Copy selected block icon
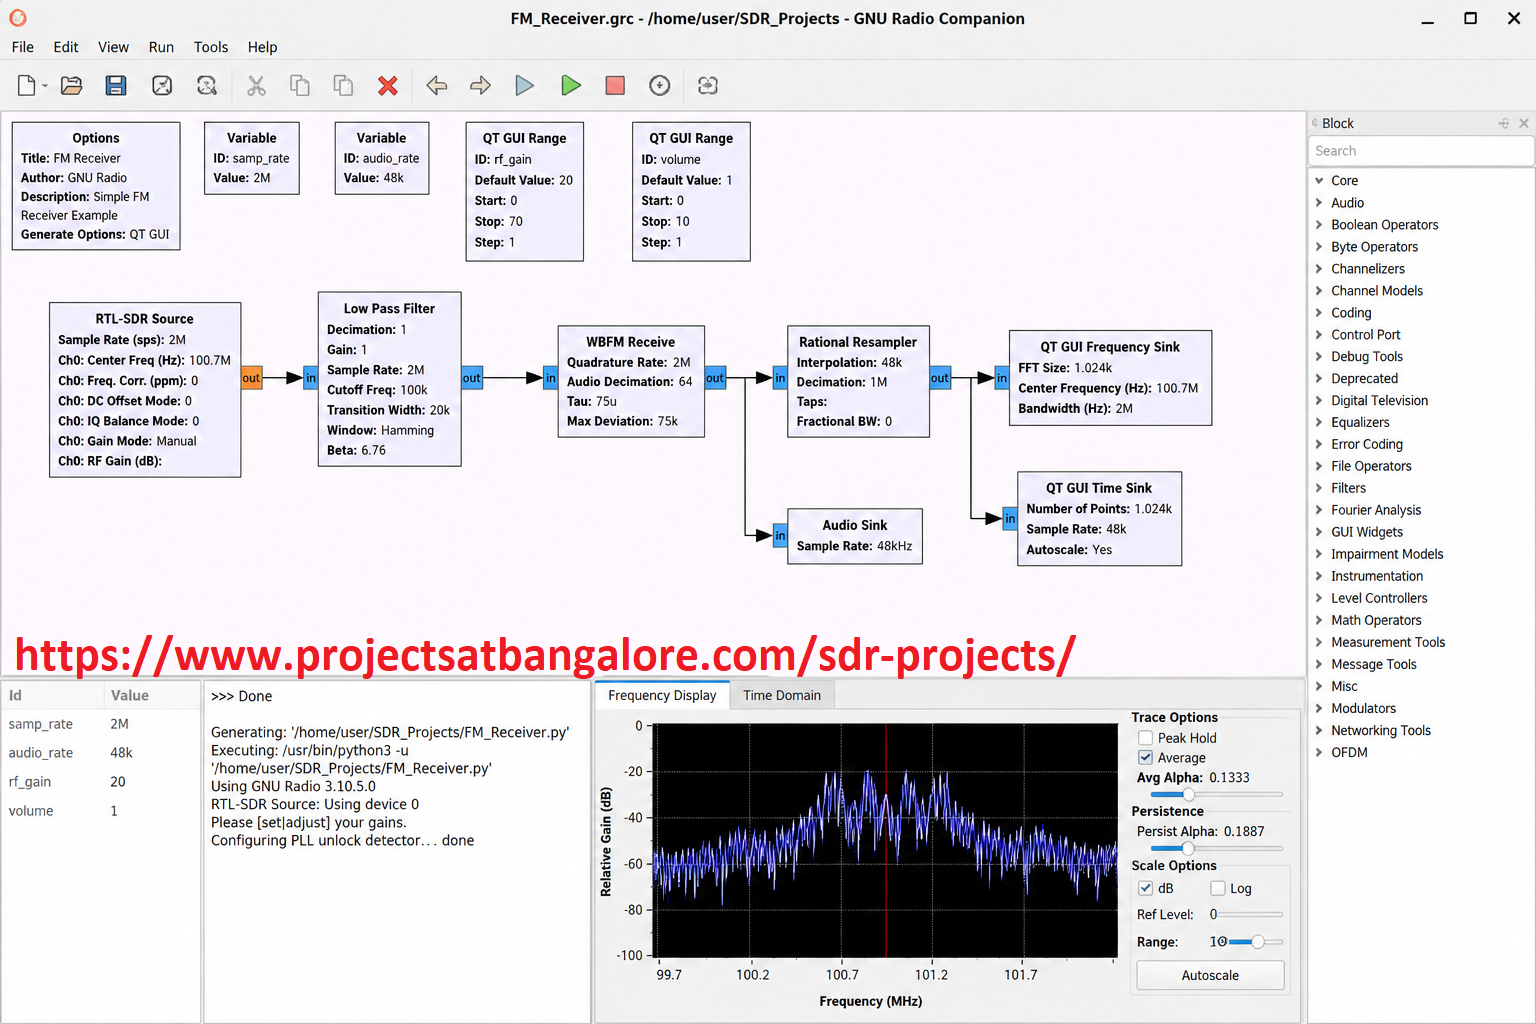 click(299, 86)
